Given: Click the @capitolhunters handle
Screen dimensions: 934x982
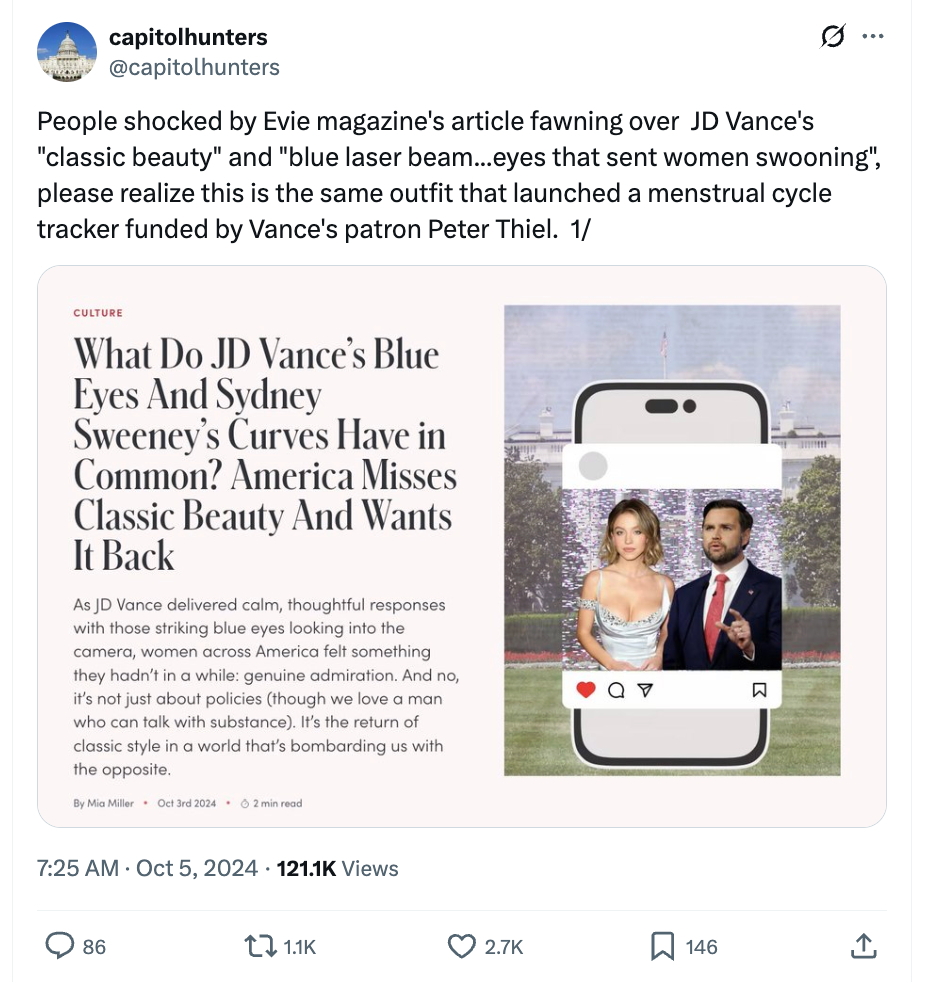Looking at the screenshot, I should tap(194, 68).
